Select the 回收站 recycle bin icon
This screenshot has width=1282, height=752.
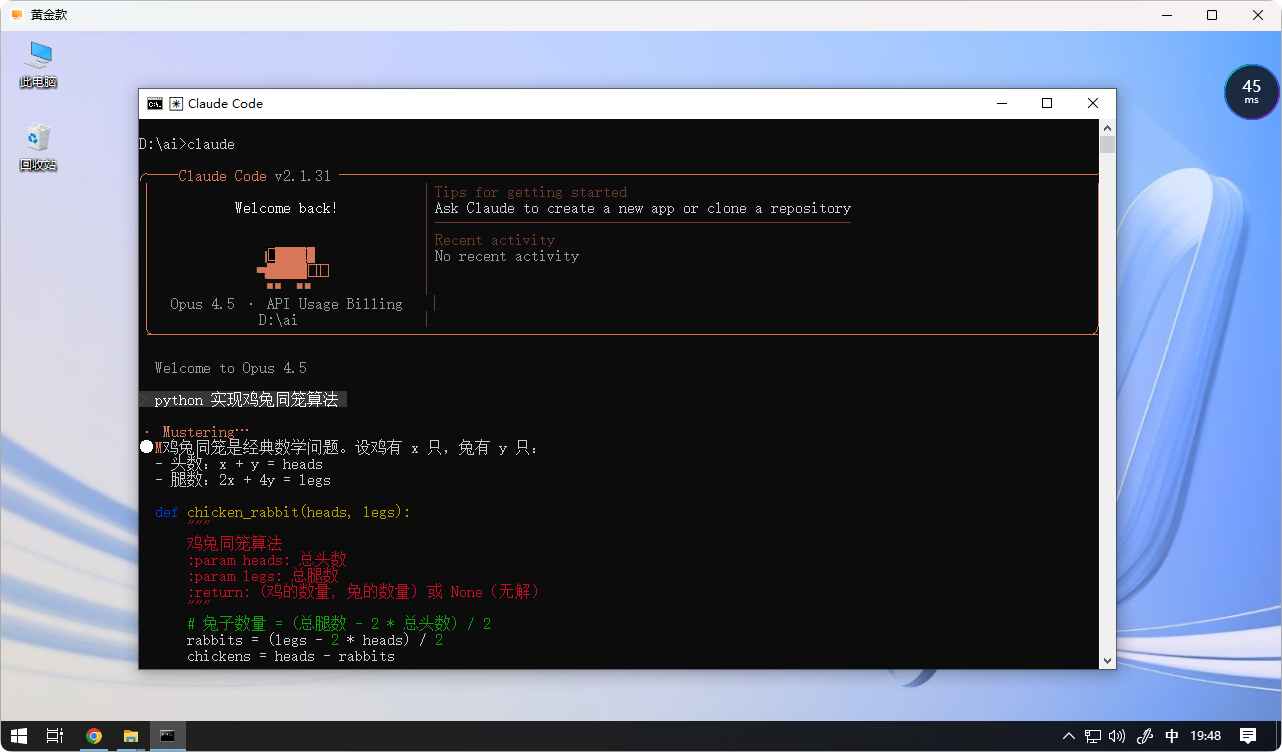point(38,147)
